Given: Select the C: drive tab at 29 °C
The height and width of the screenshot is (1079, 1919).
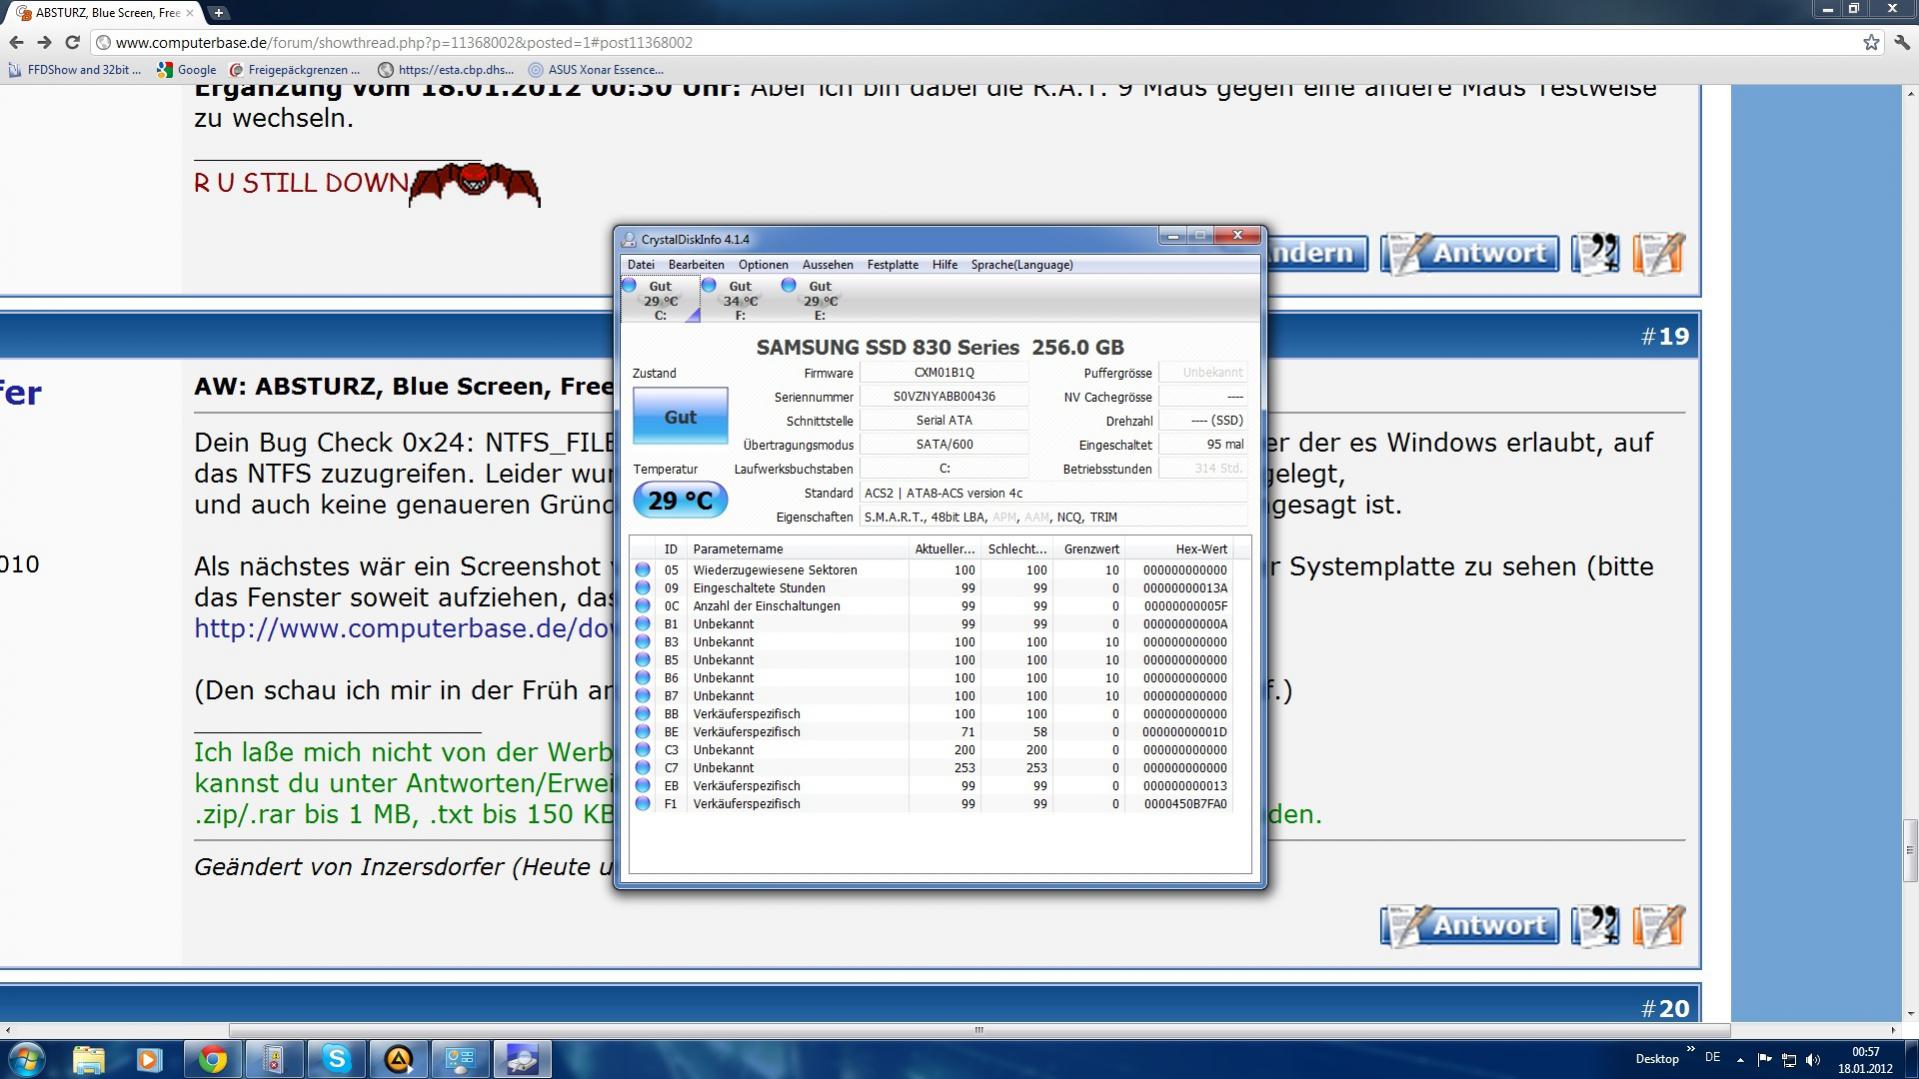Looking at the screenshot, I should tap(660, 300).
